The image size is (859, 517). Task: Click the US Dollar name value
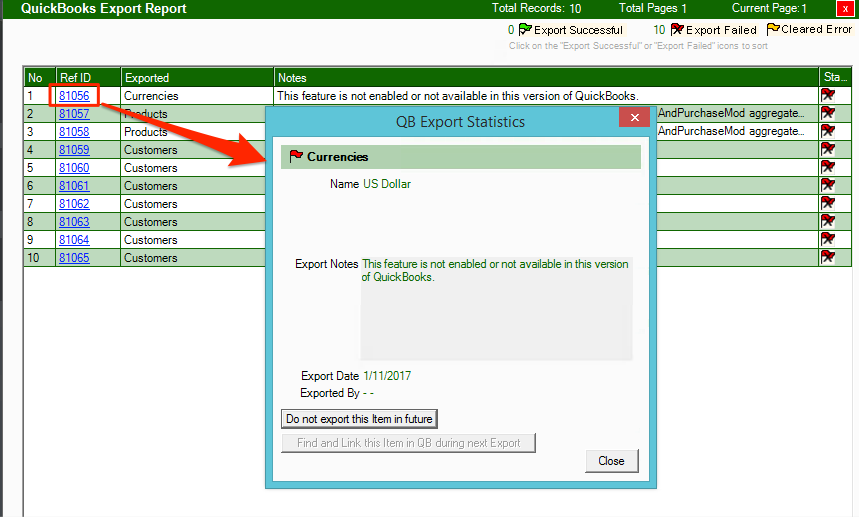pyautogui.click(x=387, y=184)
